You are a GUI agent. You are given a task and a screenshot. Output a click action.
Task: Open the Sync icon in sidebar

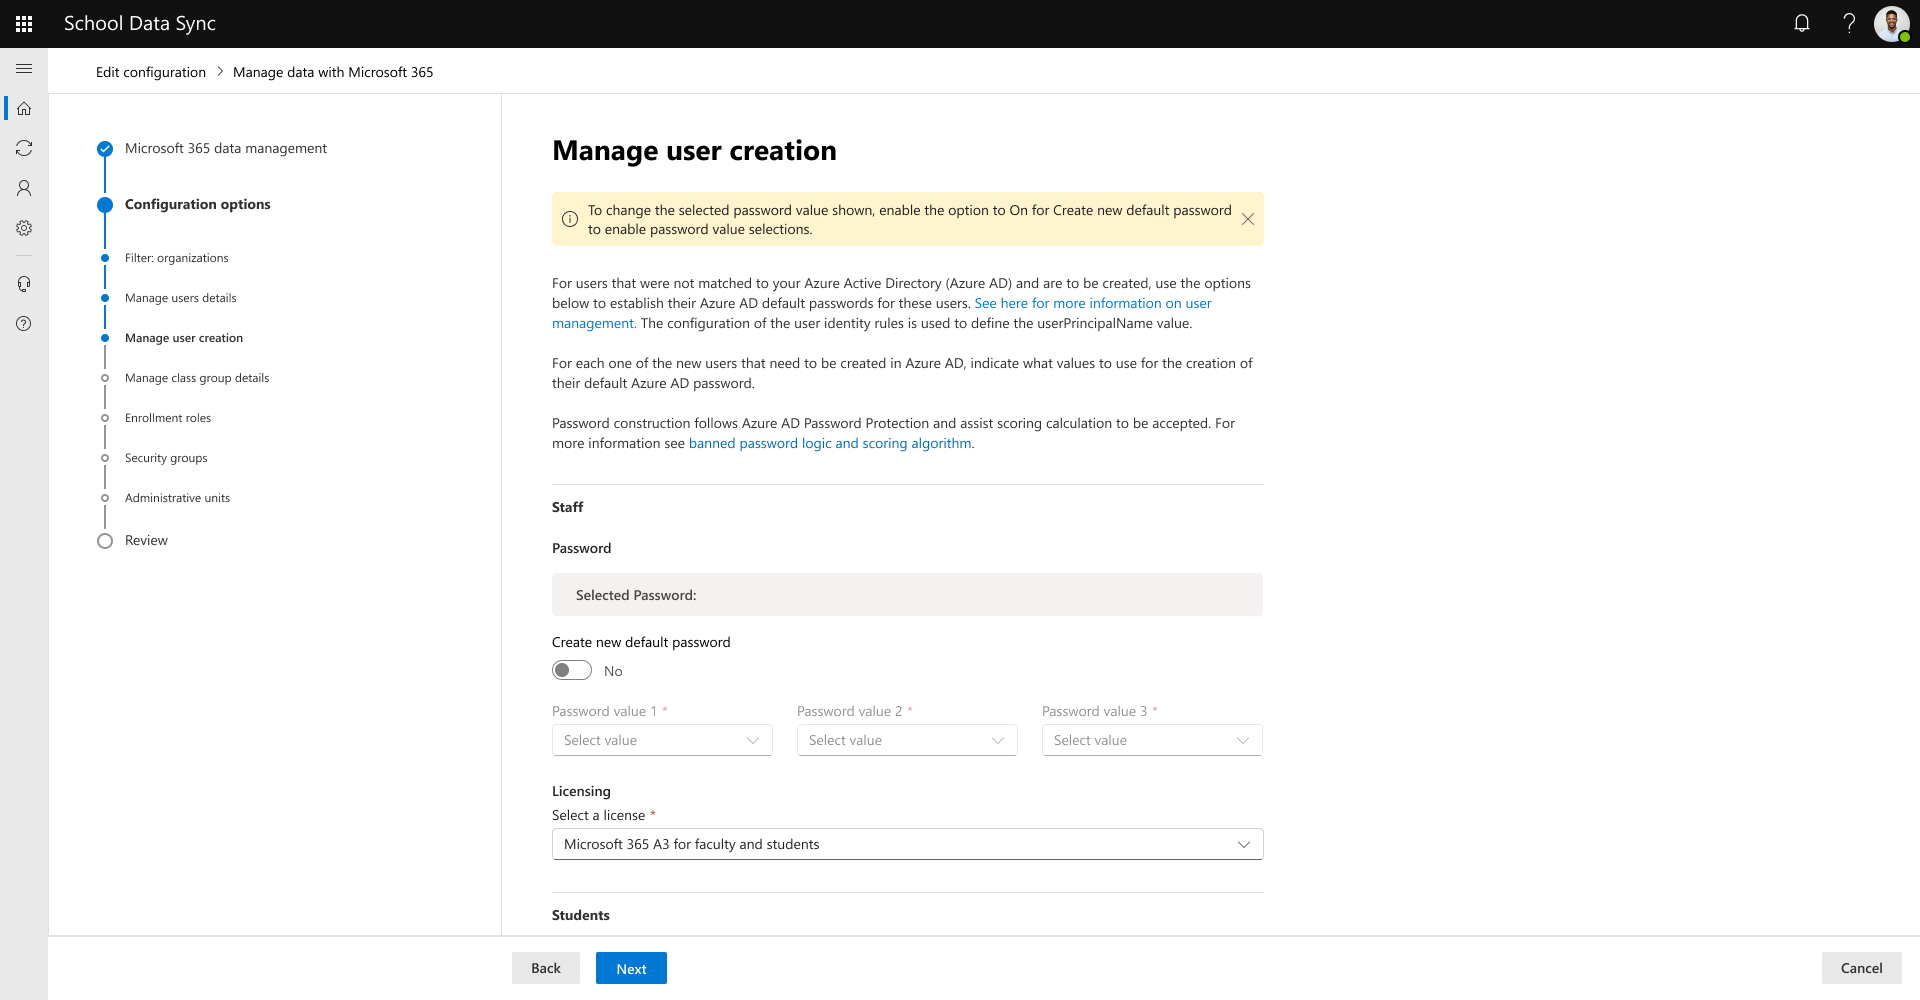tap(24, 148)
